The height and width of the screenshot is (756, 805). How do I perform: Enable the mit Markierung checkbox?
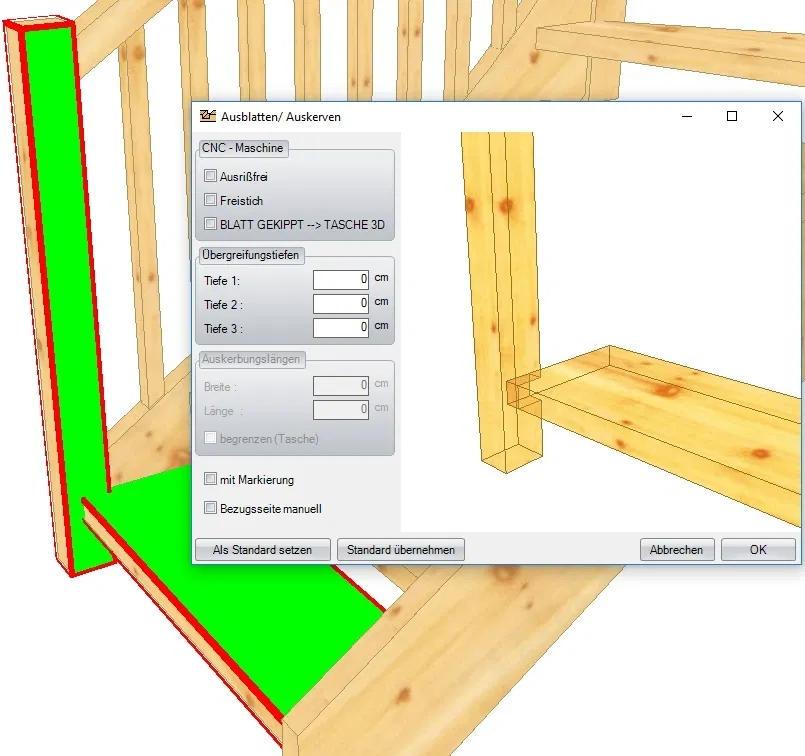click(x=210, y=479)
